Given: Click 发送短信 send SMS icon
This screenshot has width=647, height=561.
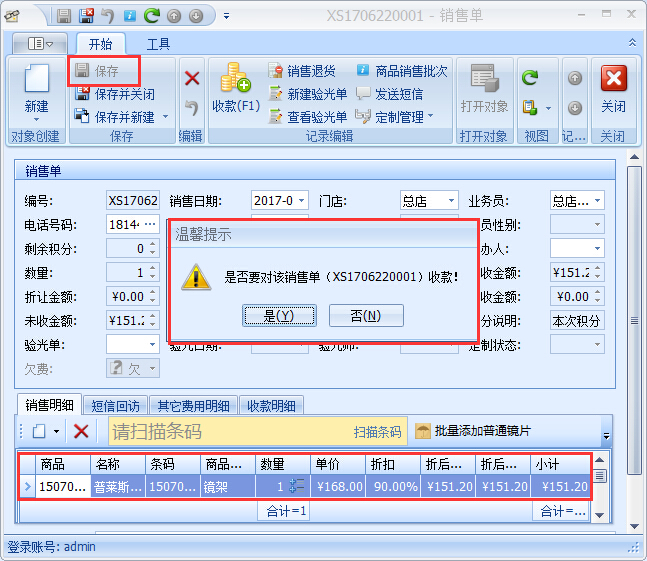Looking at the screenshot, I should coord(364,94).
